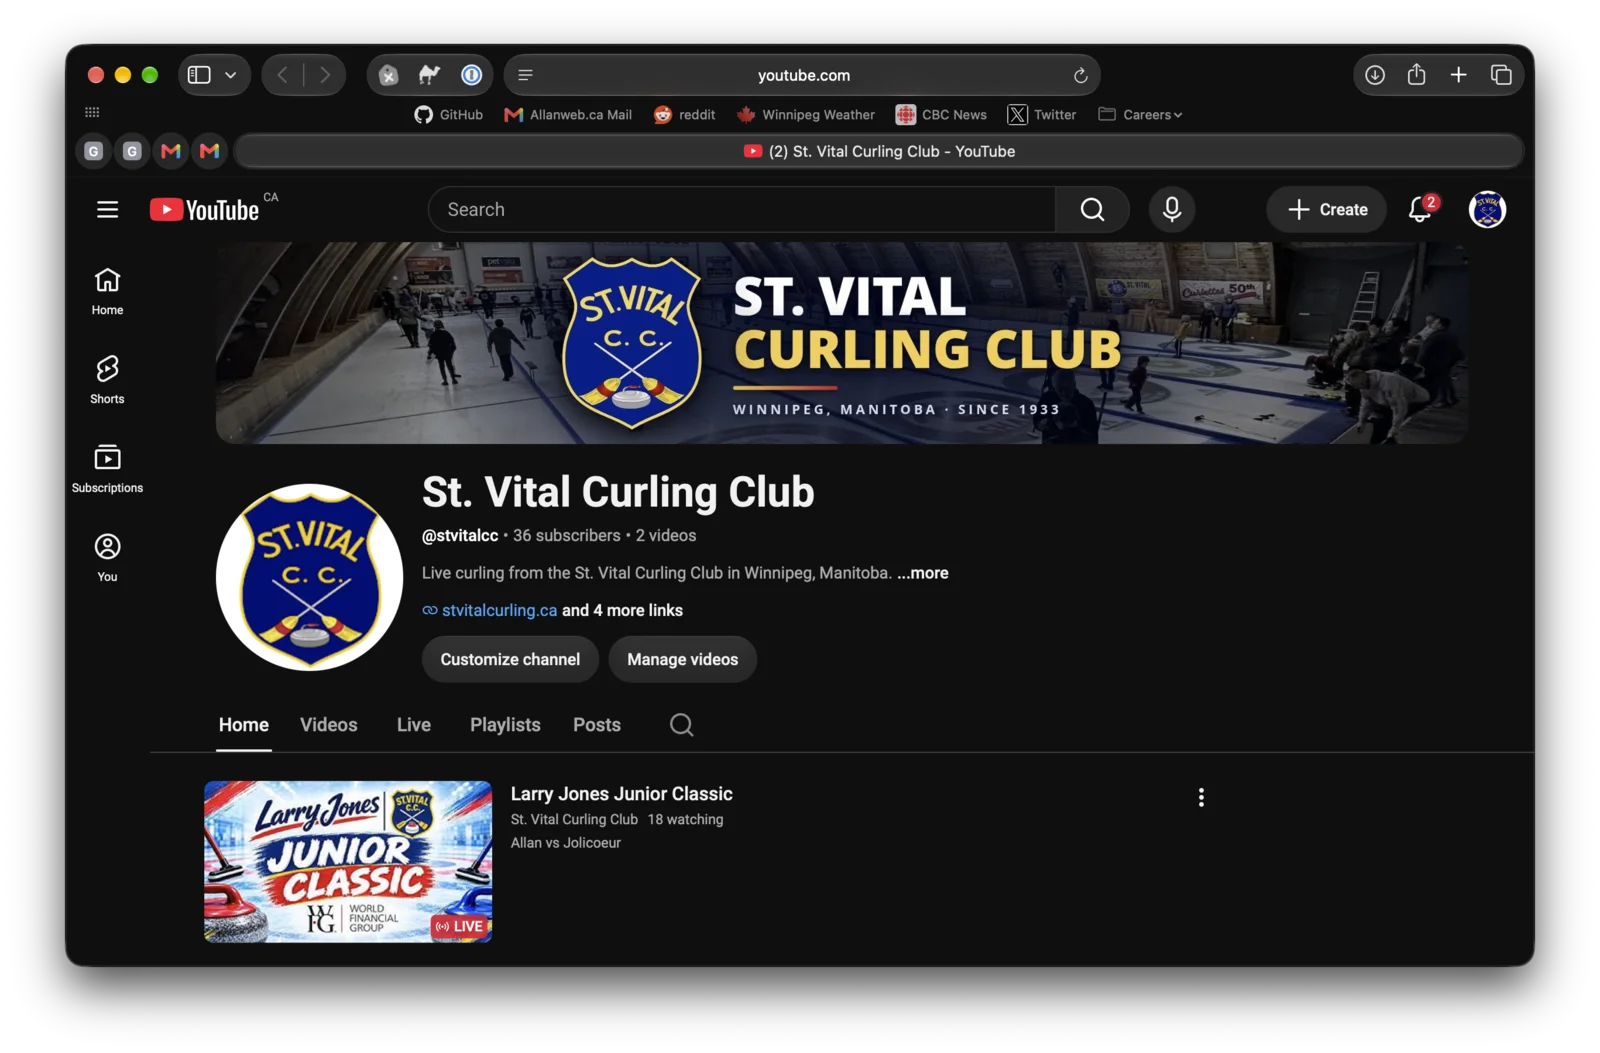Click Customize channel

[x=510, y=659]
